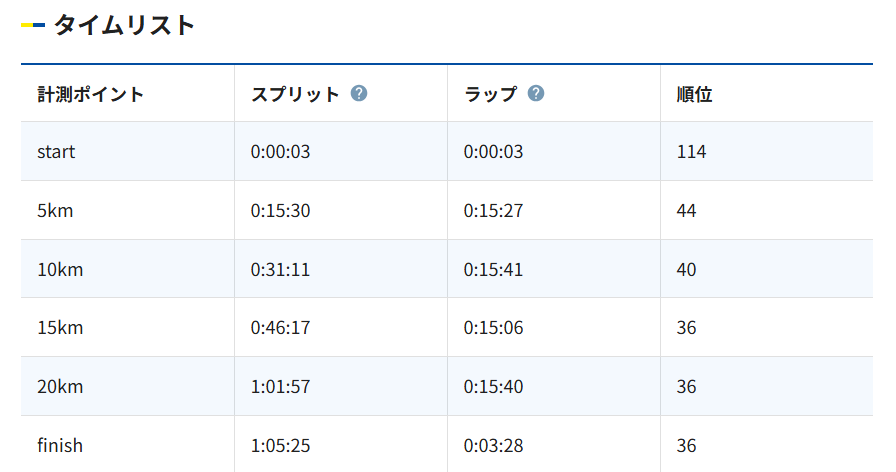Click the スプリット column header text

(295, 94)
